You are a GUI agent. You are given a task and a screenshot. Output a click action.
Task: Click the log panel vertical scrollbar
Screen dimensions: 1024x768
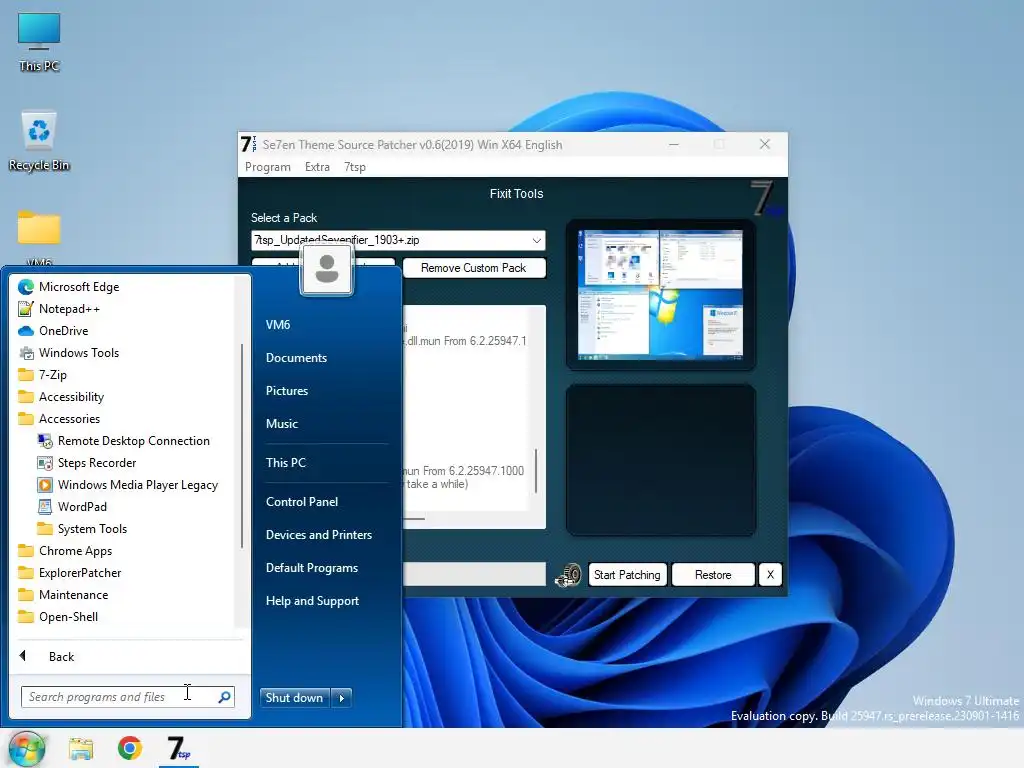pyautogui.click(x=536, y=470)
